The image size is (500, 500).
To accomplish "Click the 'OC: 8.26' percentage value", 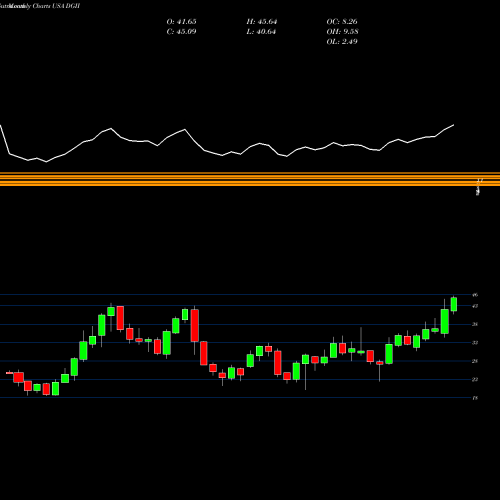I will 342,22.
